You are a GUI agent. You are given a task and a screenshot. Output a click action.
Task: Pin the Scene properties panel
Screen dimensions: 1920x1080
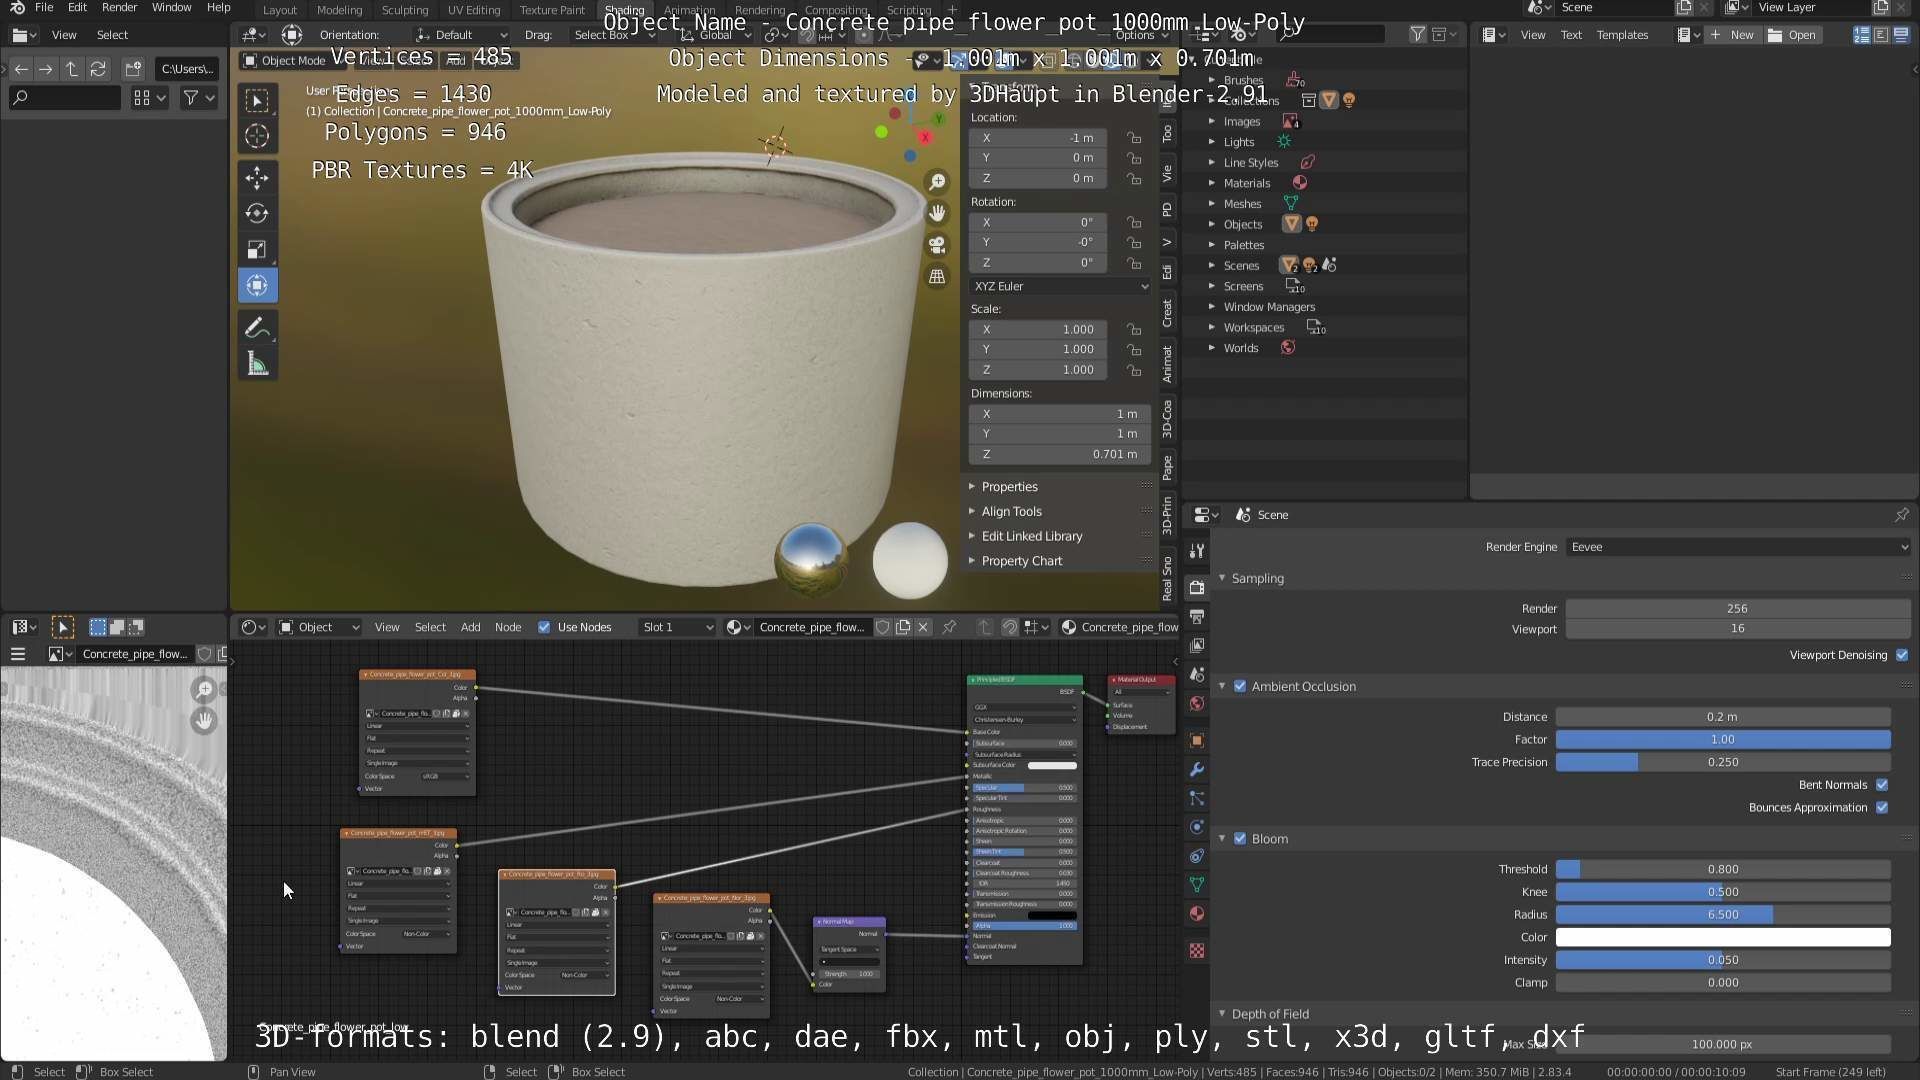pos(1901,515)
